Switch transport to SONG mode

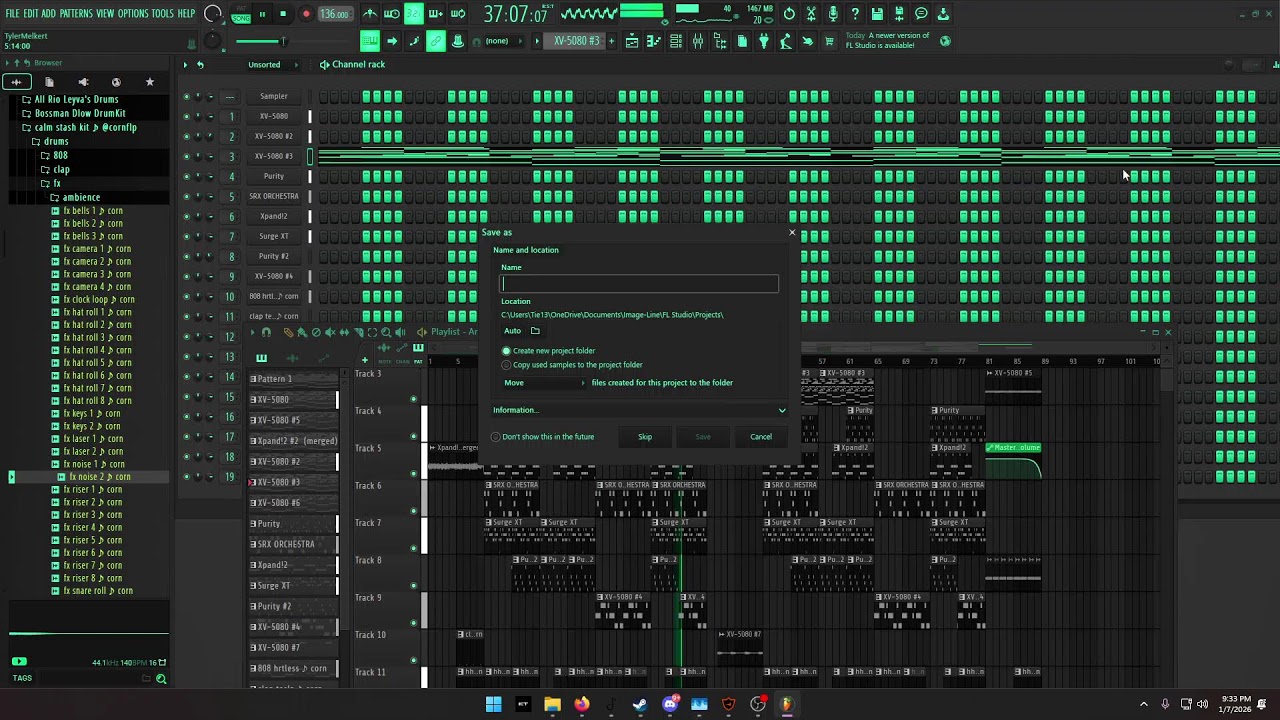tap(241, 18)
